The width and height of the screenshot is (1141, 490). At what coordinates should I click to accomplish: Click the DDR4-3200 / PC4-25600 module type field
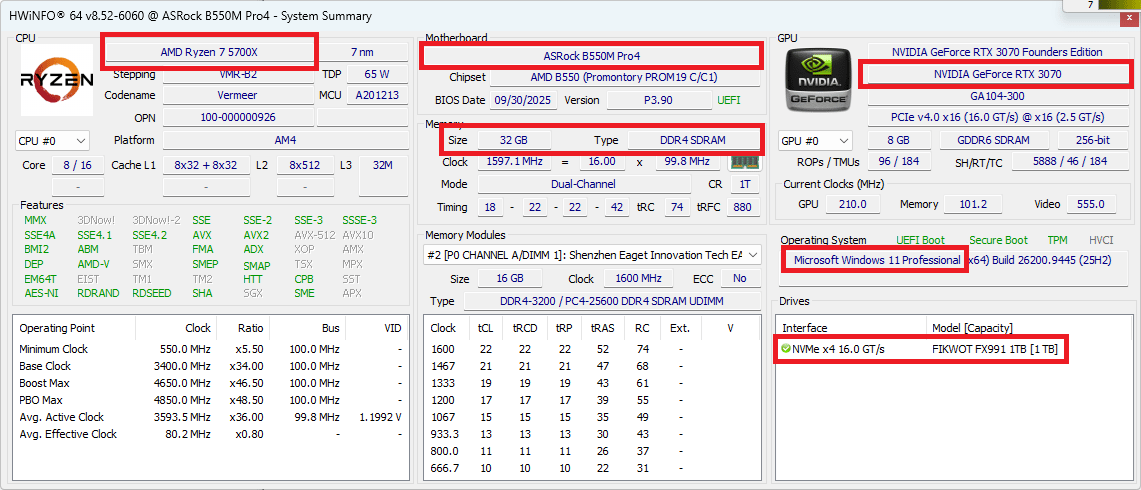point(611,301)
